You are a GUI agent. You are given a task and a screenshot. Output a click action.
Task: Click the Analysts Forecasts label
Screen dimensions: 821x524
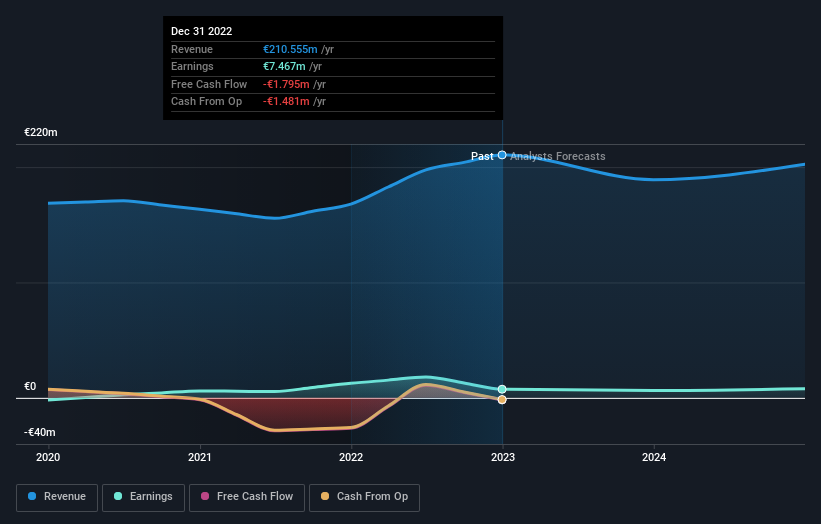pyautogui.click(x=558, y=156)
